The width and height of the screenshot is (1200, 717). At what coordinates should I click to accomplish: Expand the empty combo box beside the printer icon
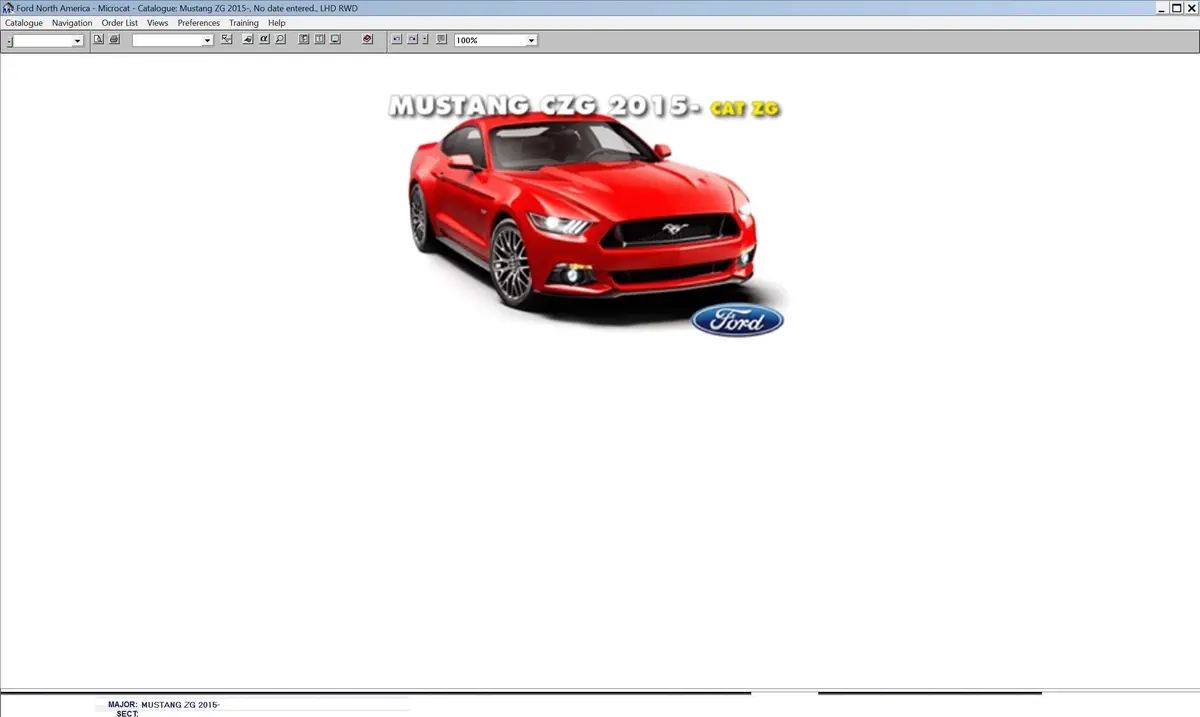pyautogui.click(x=208, y=41)
